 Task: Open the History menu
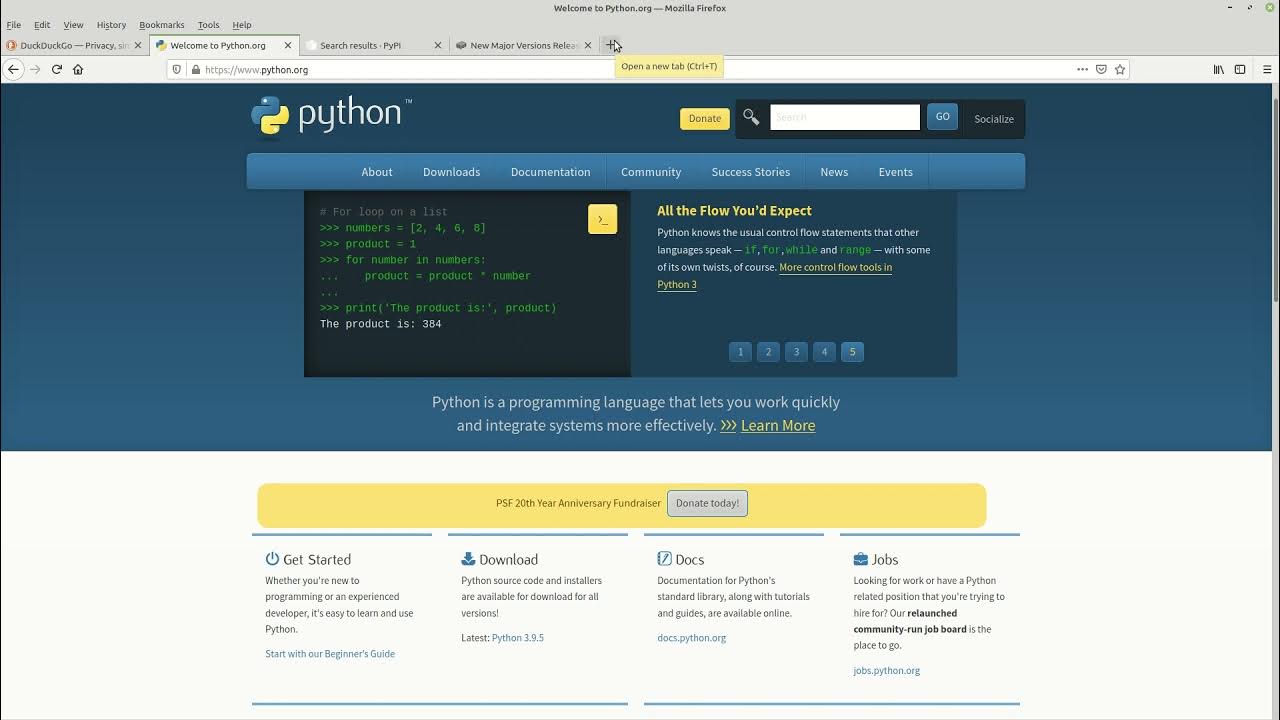[x=111, y=24]
